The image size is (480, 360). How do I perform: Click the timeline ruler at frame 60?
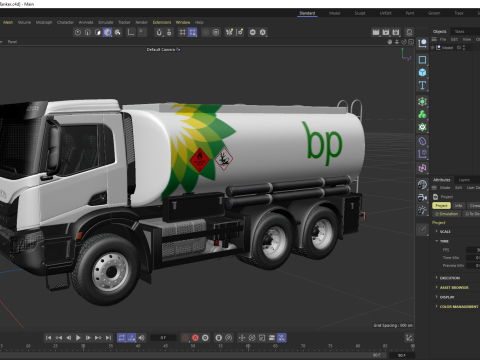coord(248,346)
